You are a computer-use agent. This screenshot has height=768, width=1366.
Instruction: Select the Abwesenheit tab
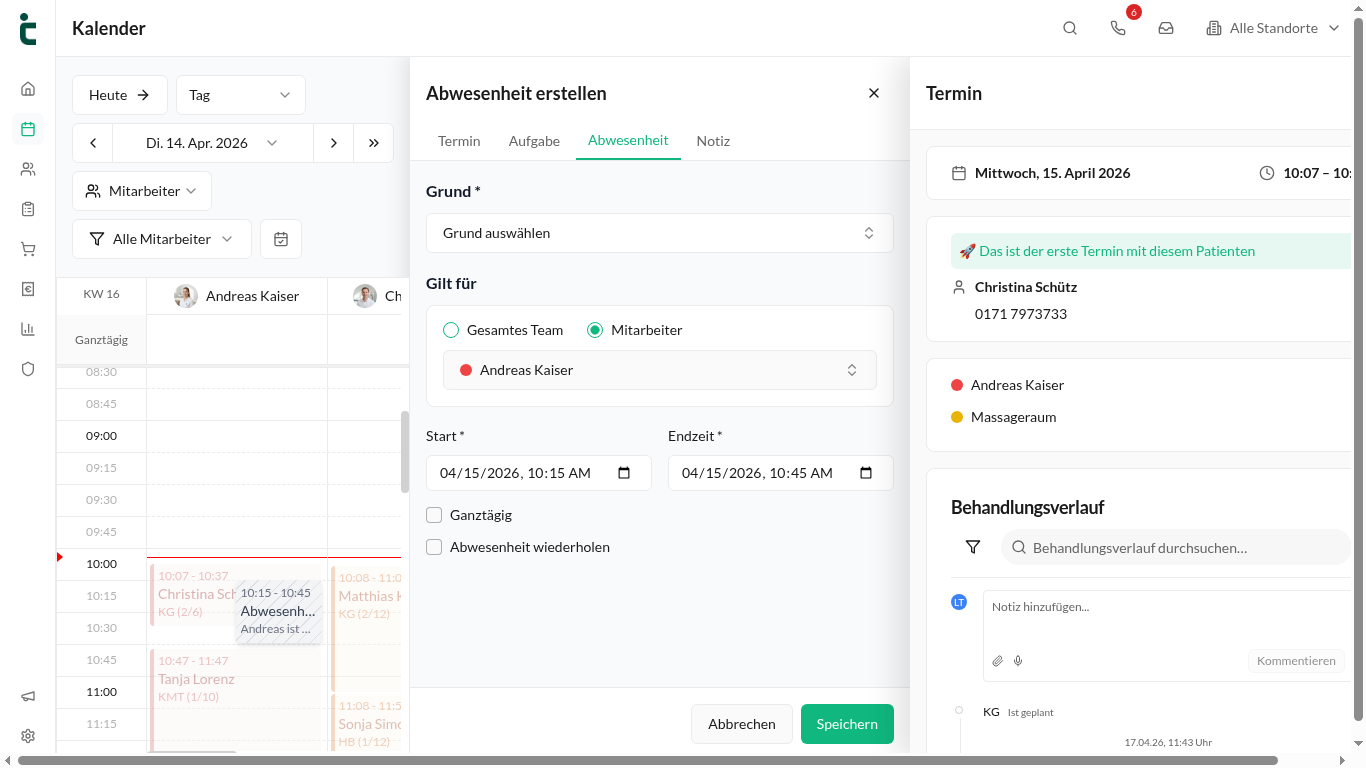[x=628, y=141]
